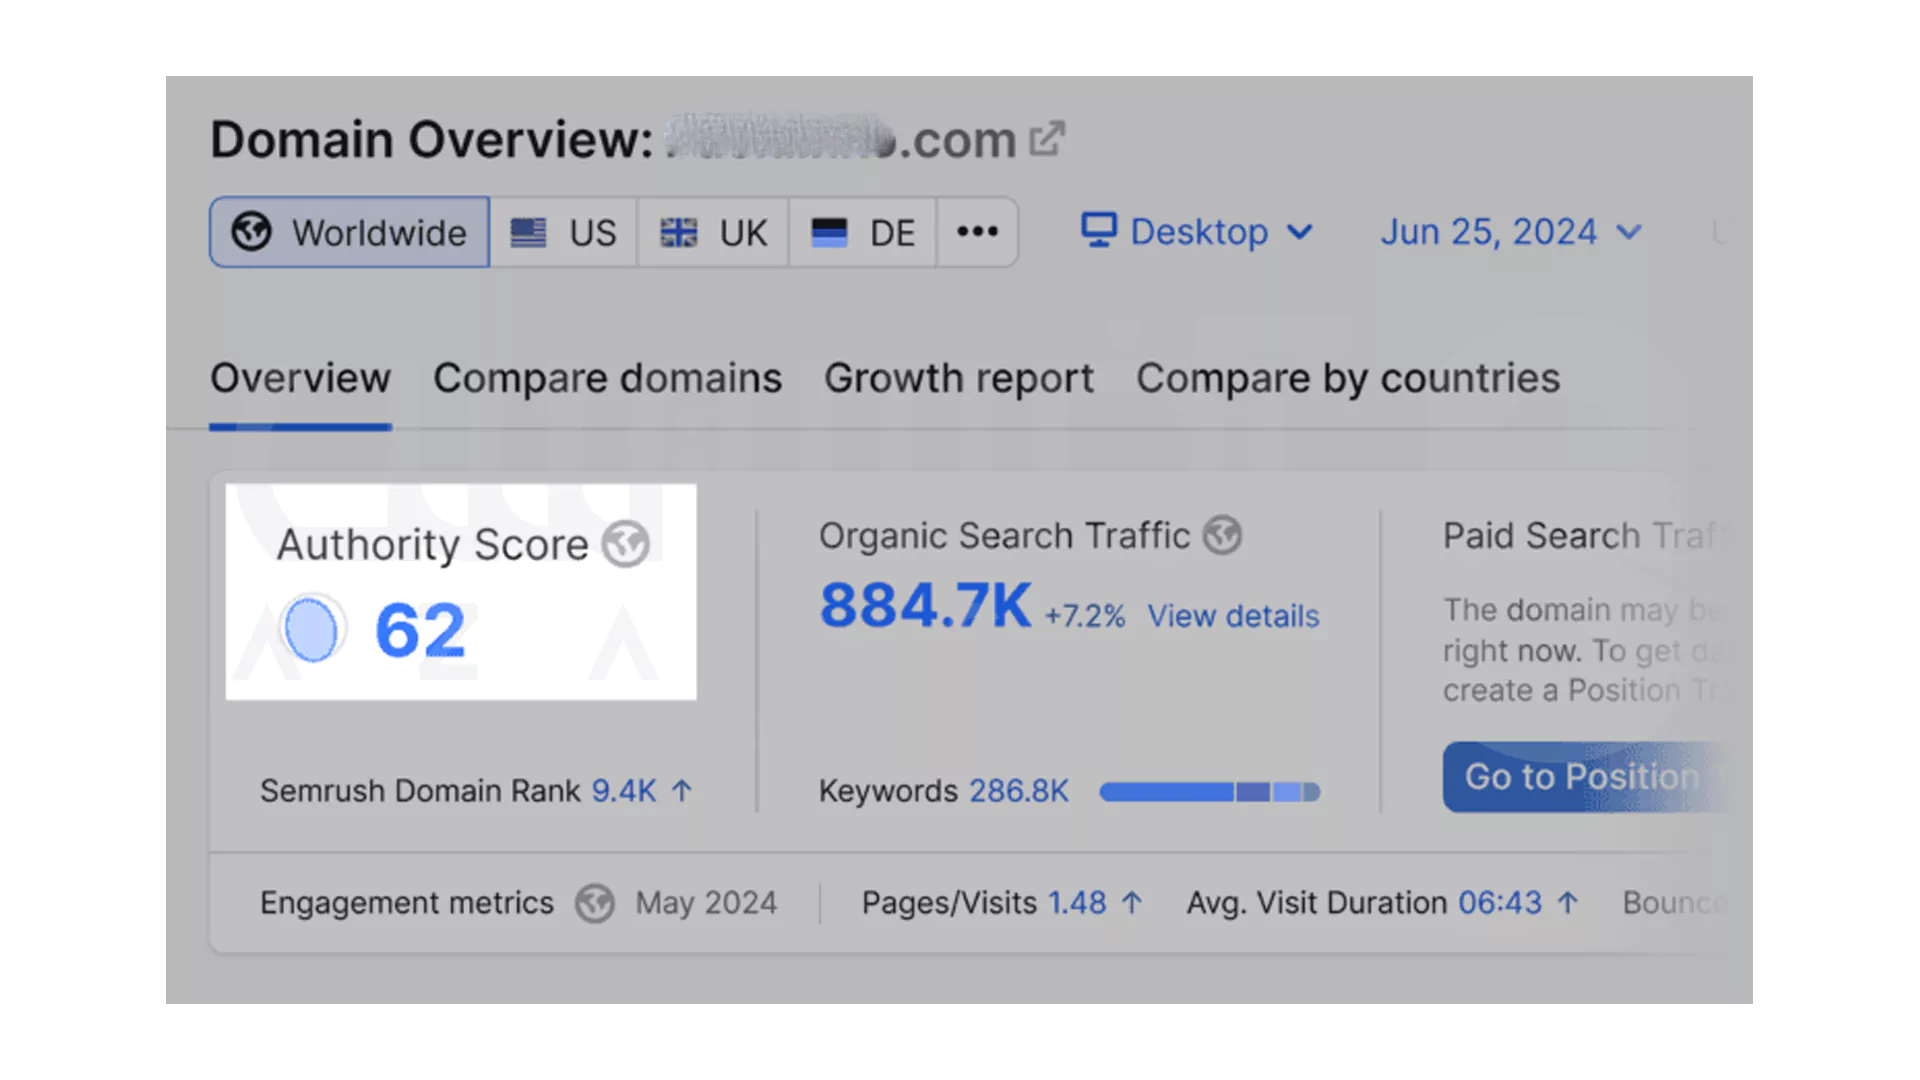Open the Growth report tab
Screen dimensions: 1920x1080
click(958, 378)
